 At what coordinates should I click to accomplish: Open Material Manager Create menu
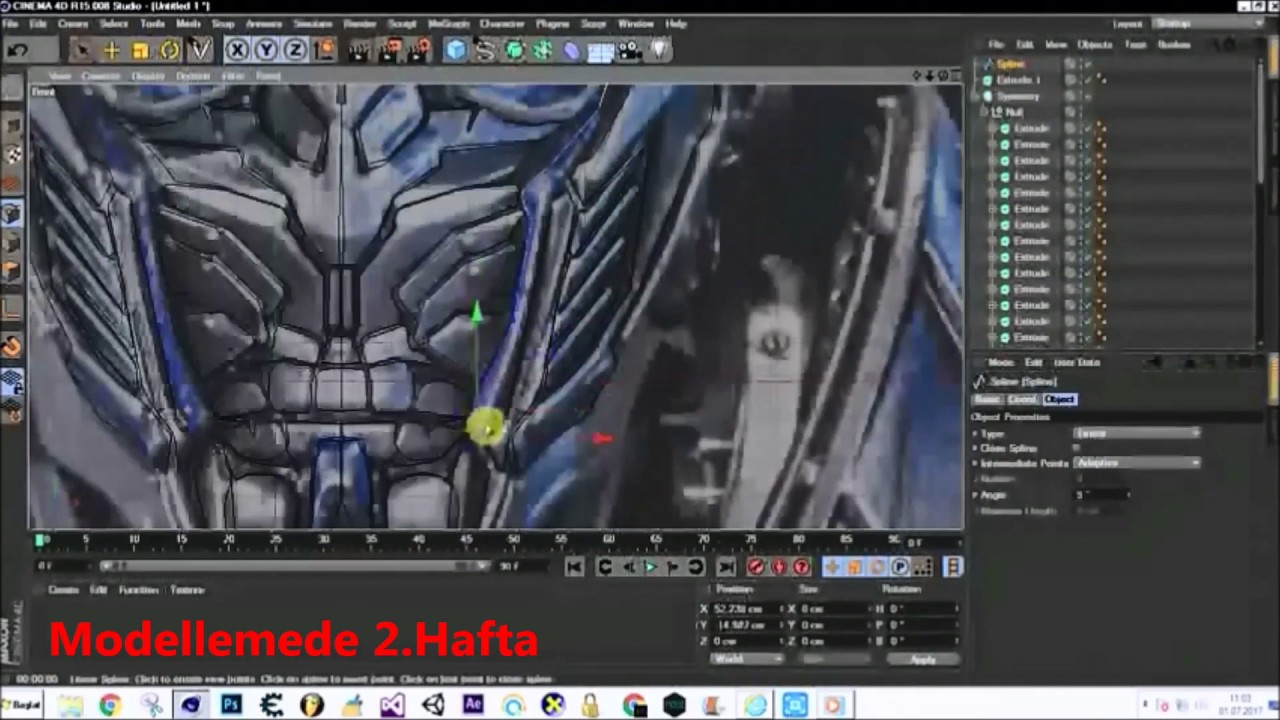(63, 590)
